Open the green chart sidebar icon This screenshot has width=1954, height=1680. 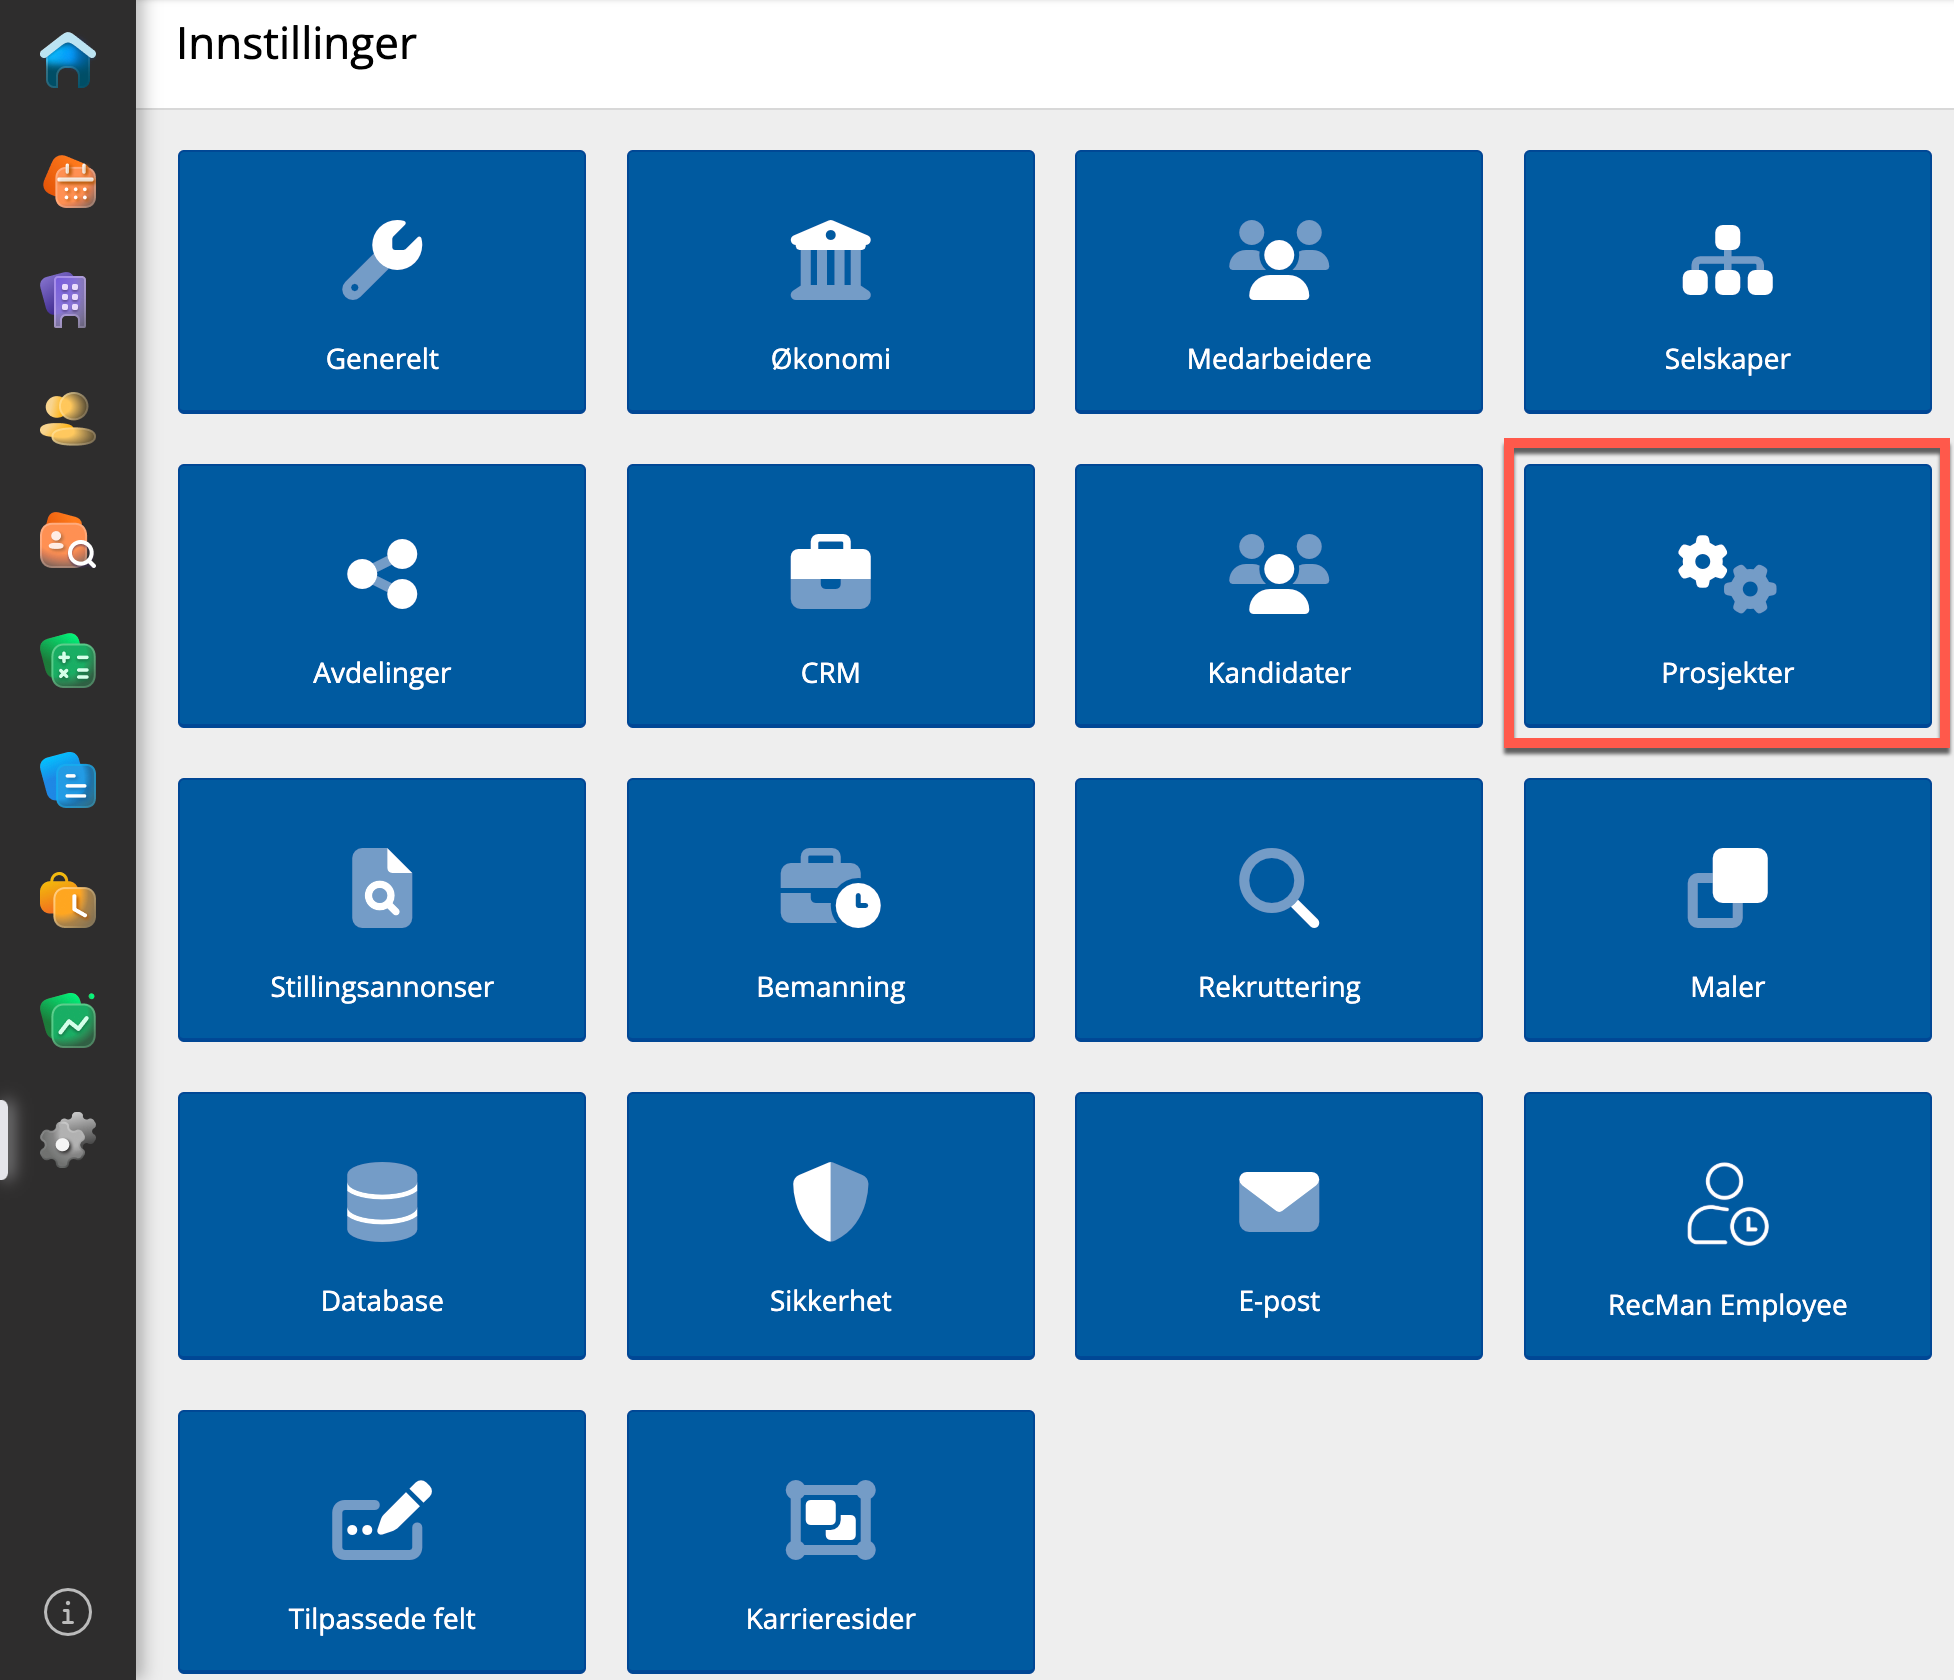[x=68, y=1021]
